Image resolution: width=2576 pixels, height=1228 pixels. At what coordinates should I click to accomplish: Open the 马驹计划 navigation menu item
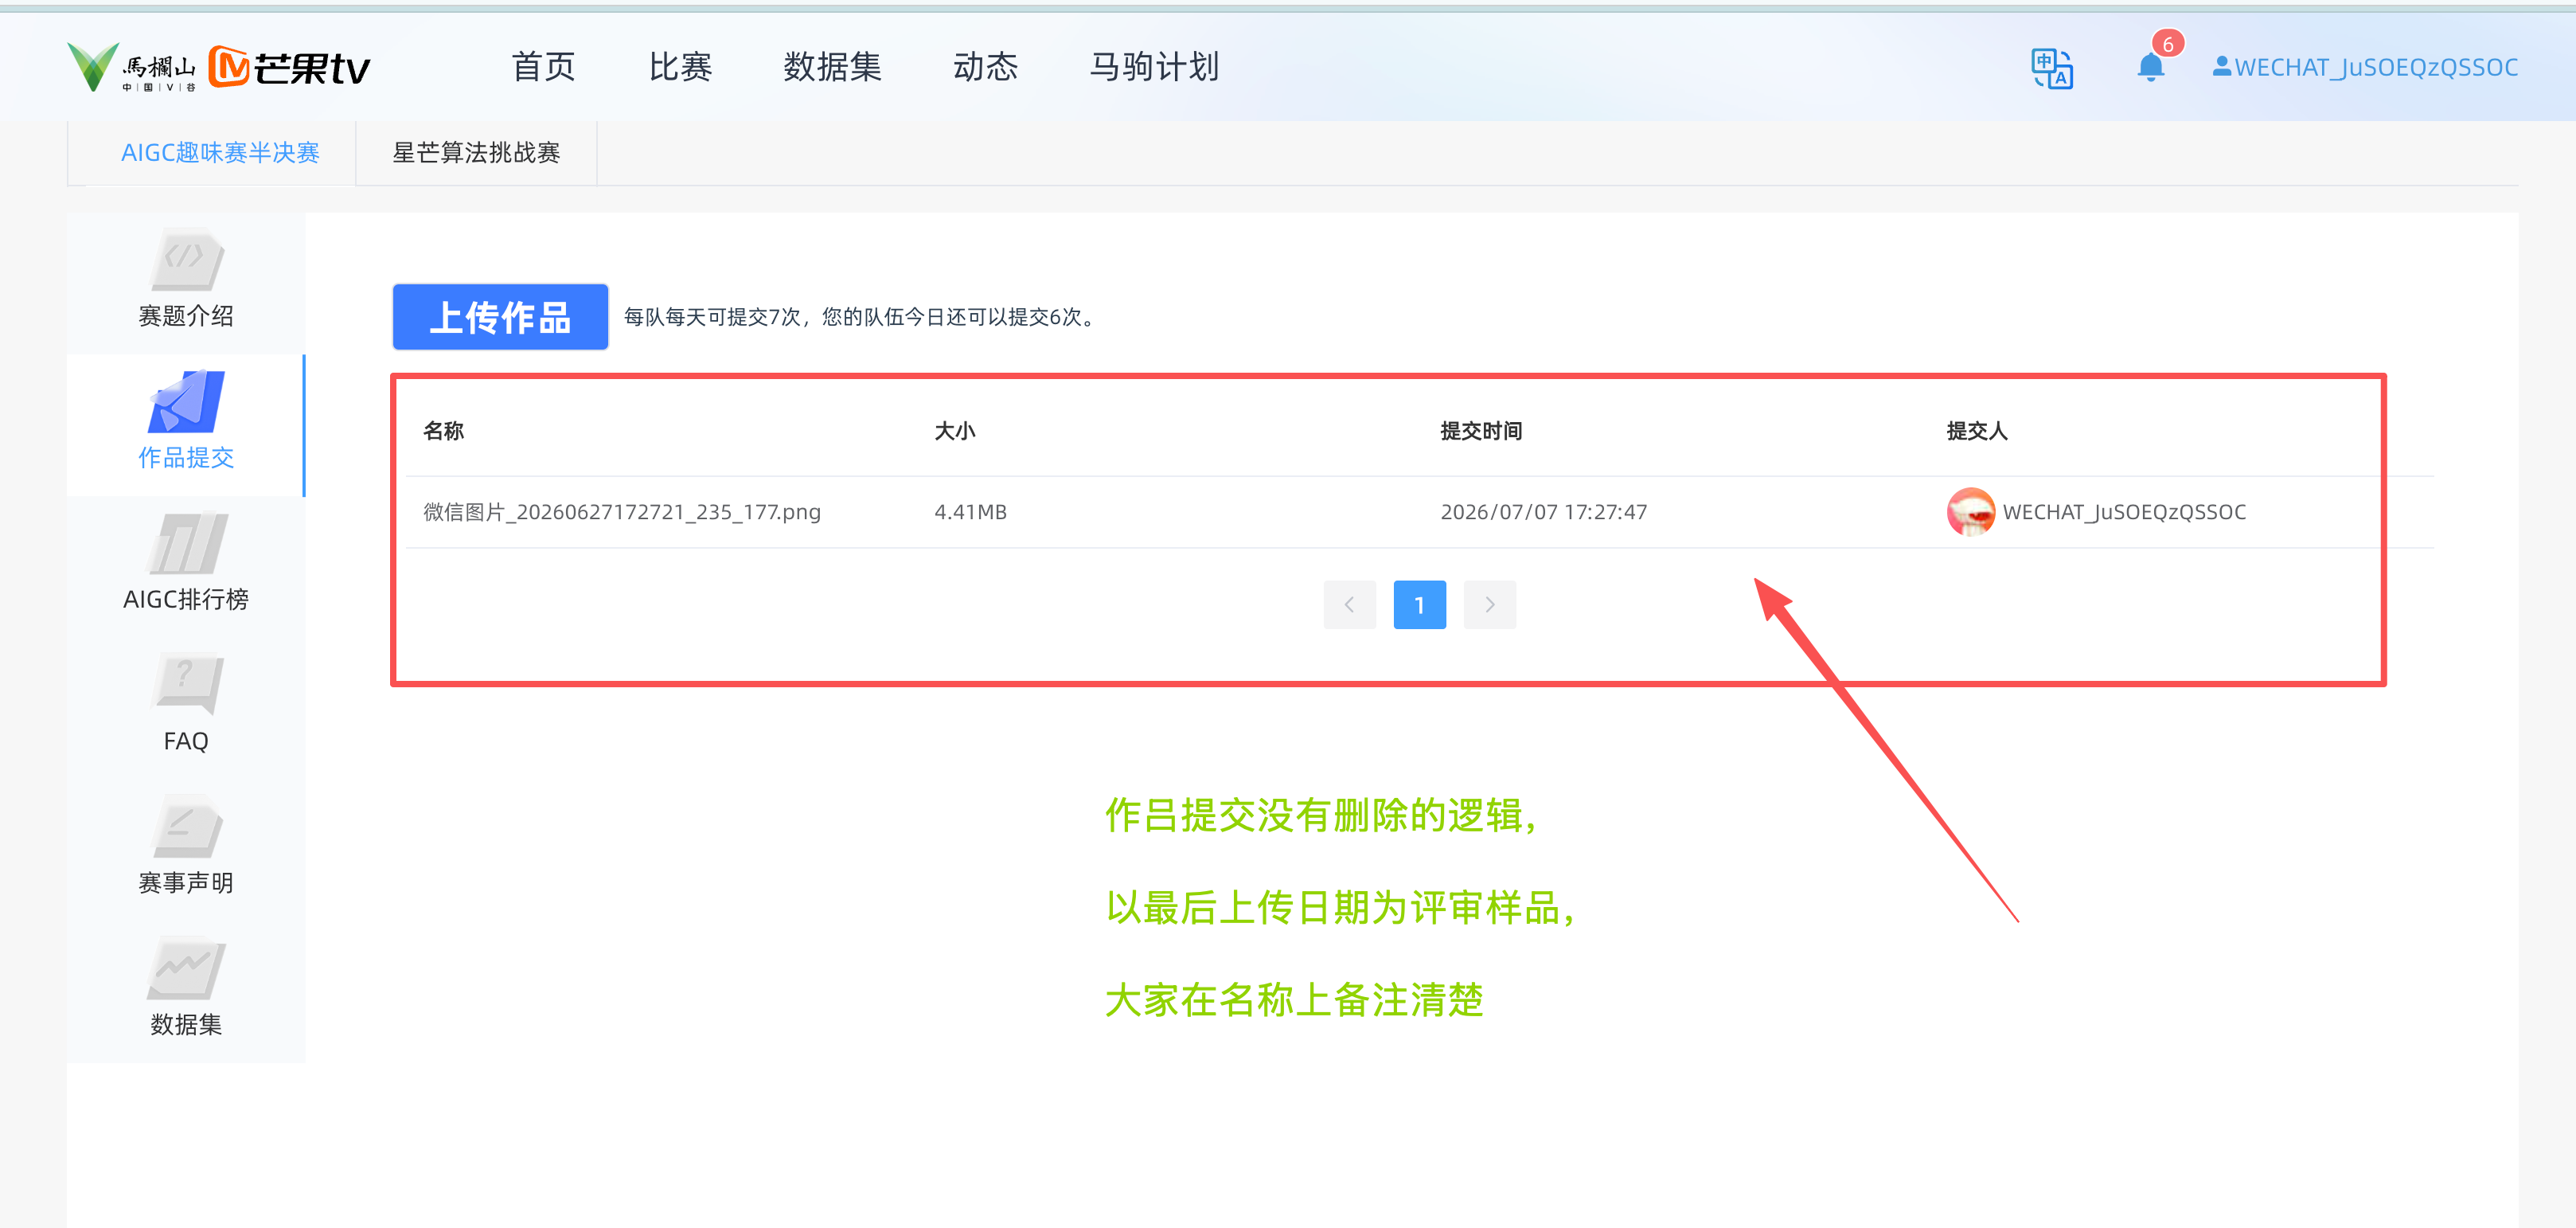pos(1154,67)
